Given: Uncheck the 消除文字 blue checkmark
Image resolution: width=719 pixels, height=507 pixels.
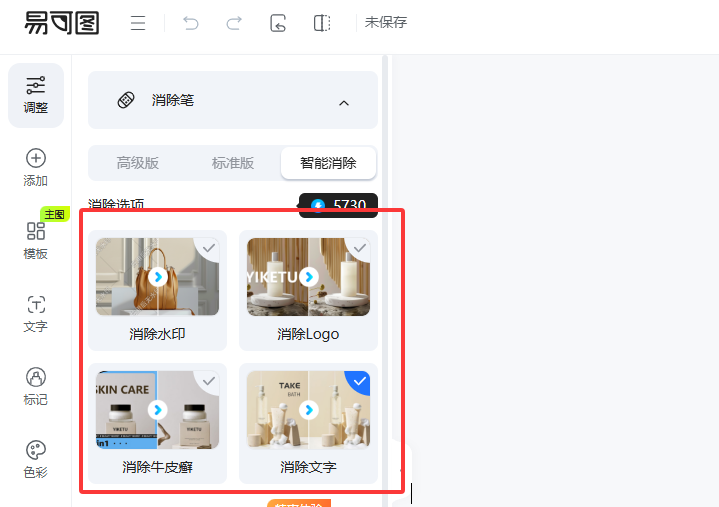Looking at the screenshot, I should tap(360, 381).
